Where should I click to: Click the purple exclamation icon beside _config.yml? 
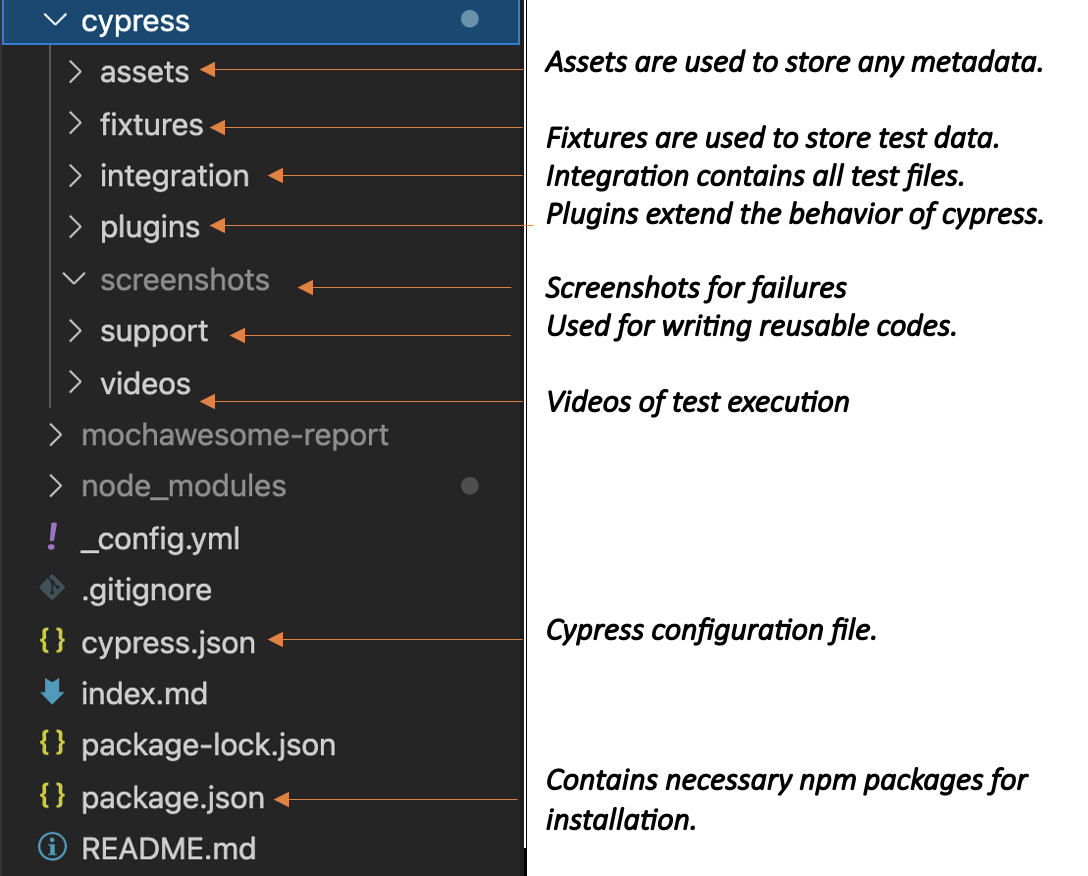(x=52, y=538)
